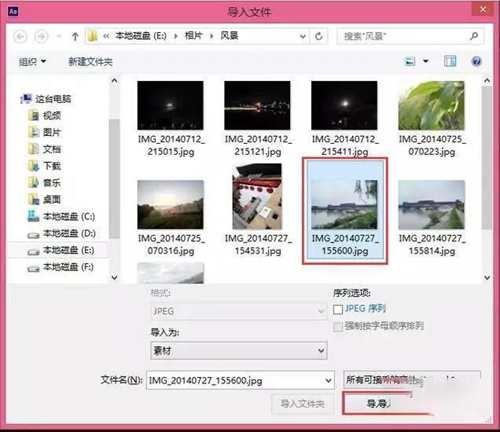Click the 导入 button
This screenshot has height=432, width=500.
pos(378,404)
